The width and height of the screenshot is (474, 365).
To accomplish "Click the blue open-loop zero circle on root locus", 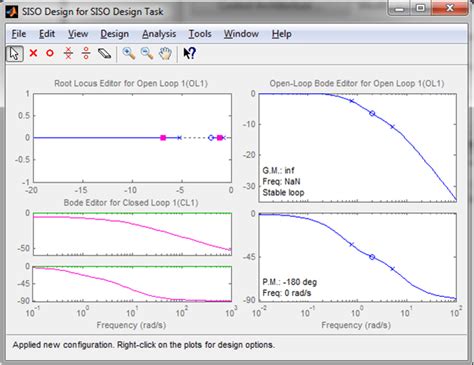I will coord(211,138).
